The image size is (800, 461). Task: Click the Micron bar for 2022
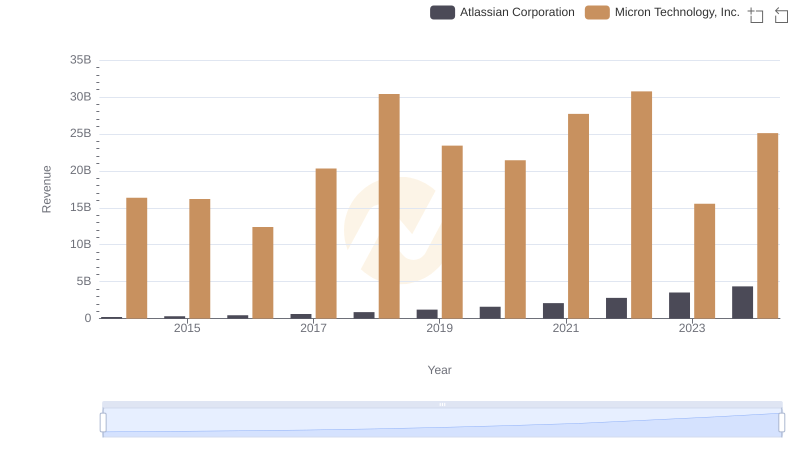pos(641,205)
